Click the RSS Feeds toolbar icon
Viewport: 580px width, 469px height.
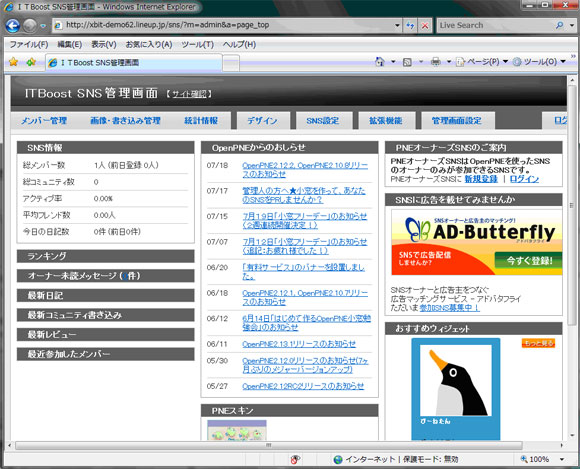click(407, 62)
